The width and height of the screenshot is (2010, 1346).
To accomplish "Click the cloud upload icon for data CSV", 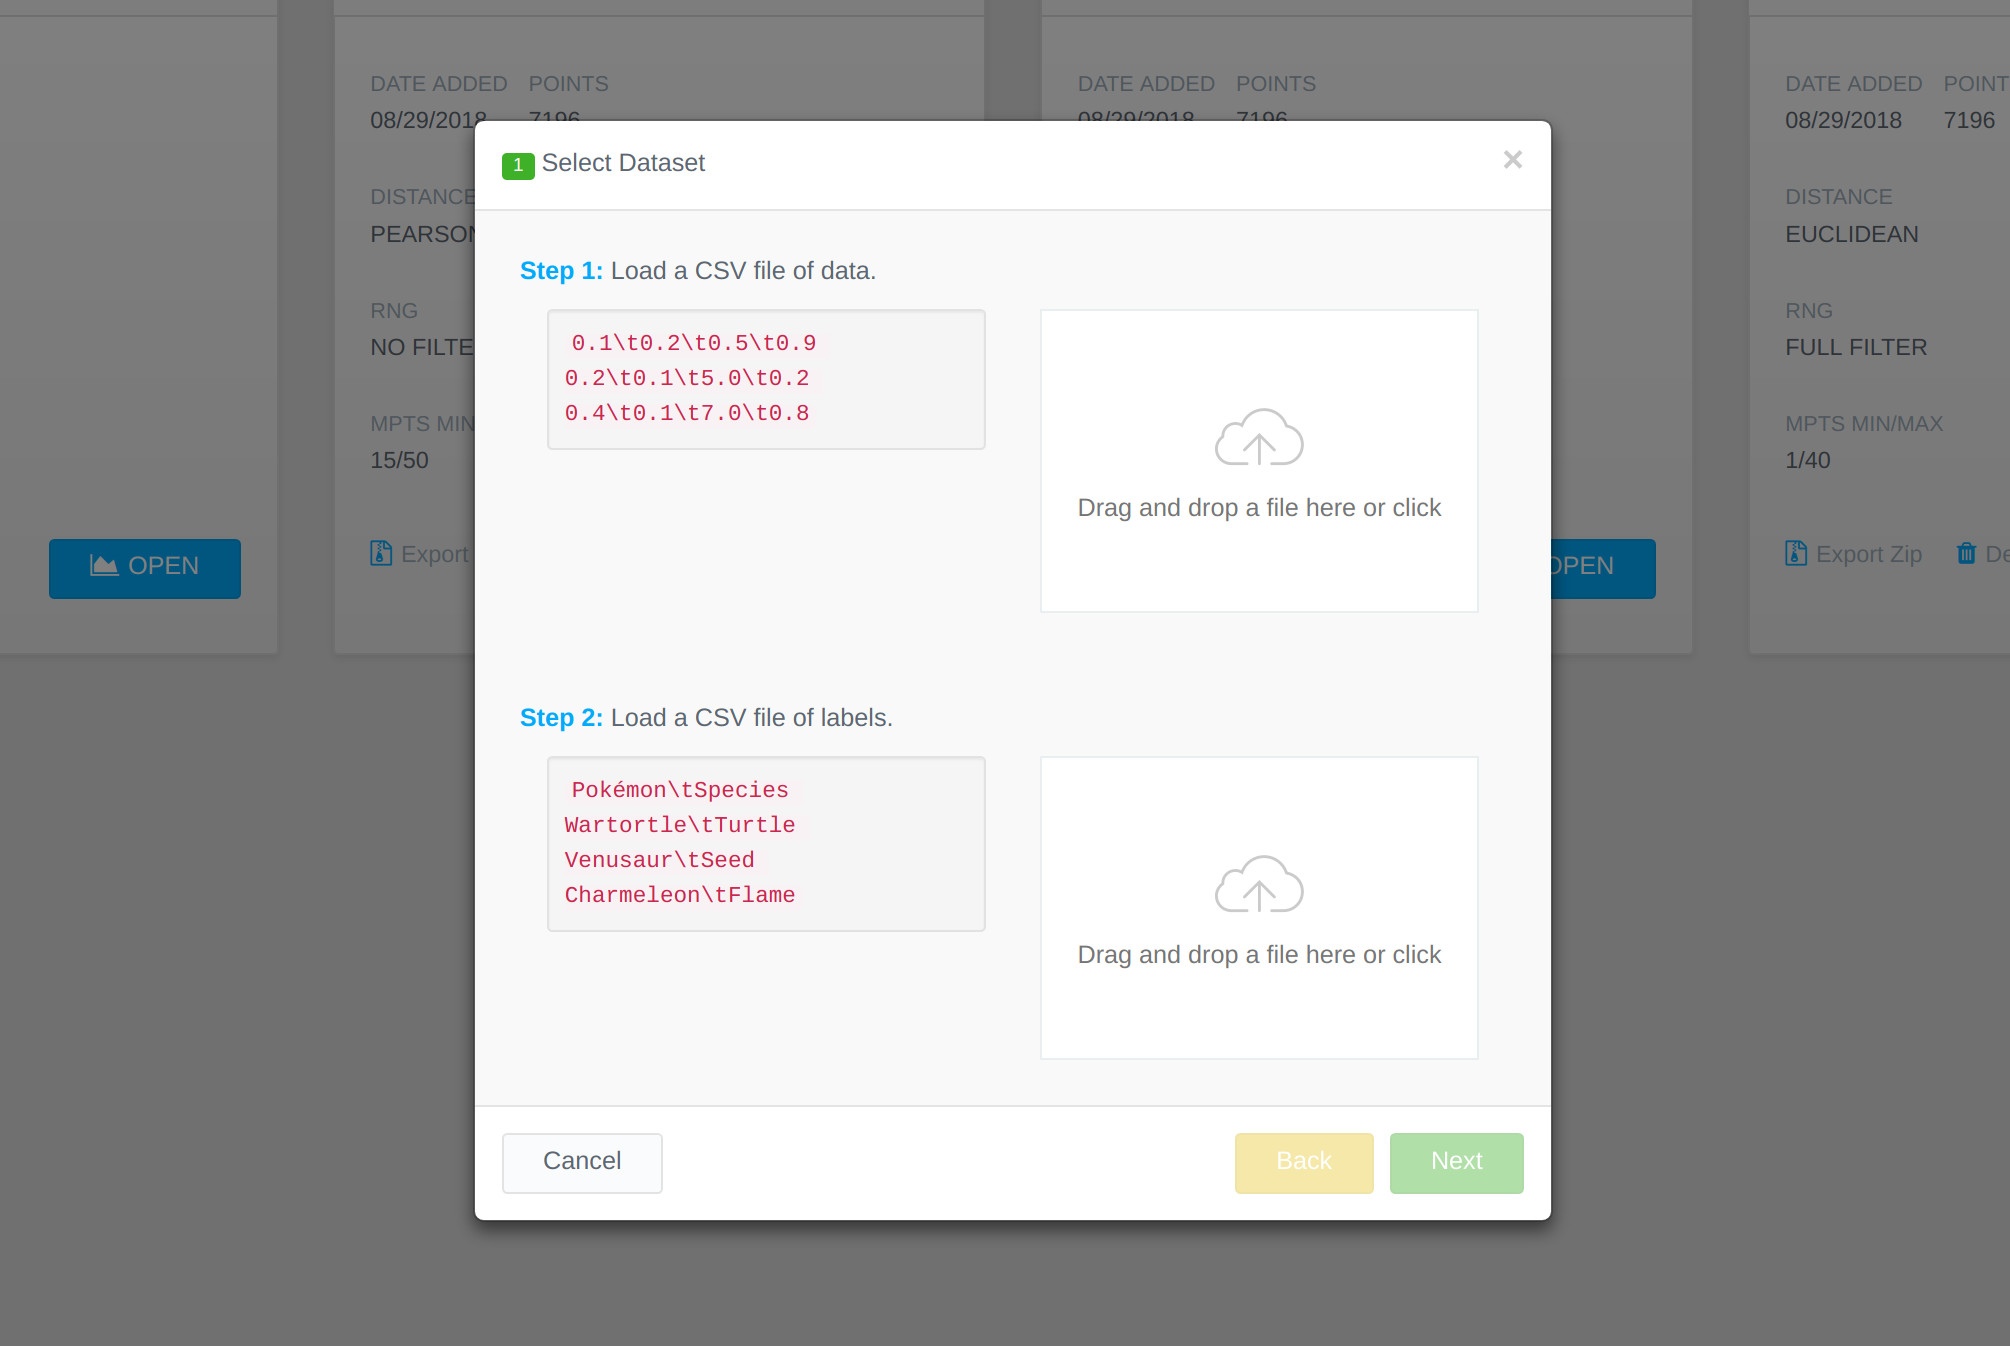I will click(x=1259, y=438).
